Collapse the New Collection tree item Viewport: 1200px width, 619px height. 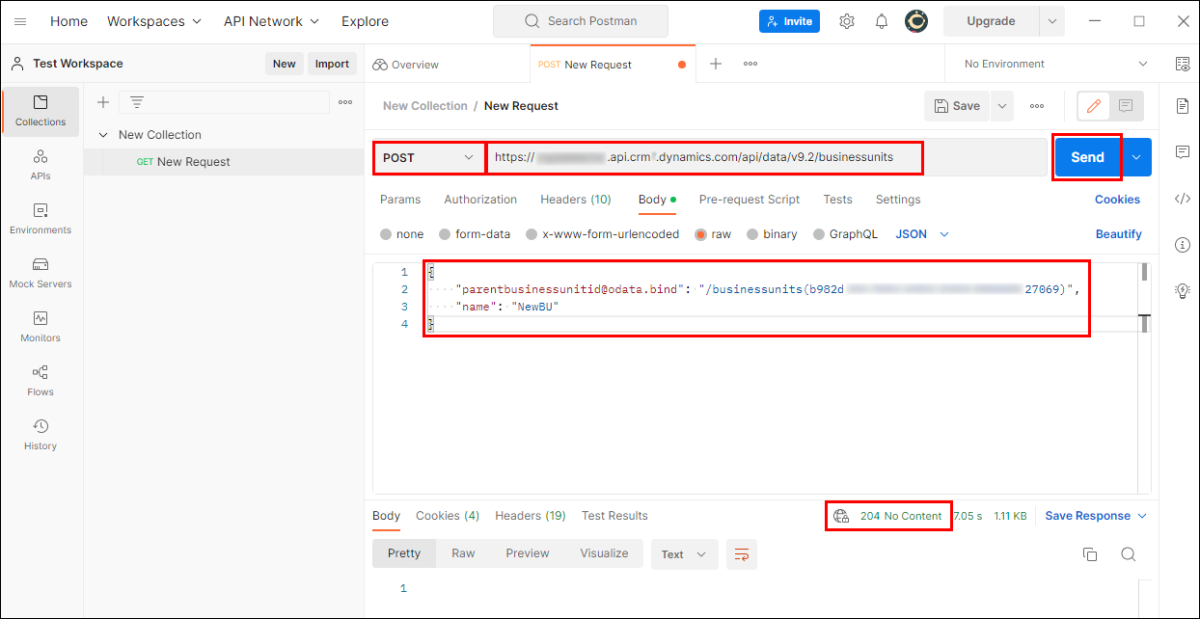point(103,135)
